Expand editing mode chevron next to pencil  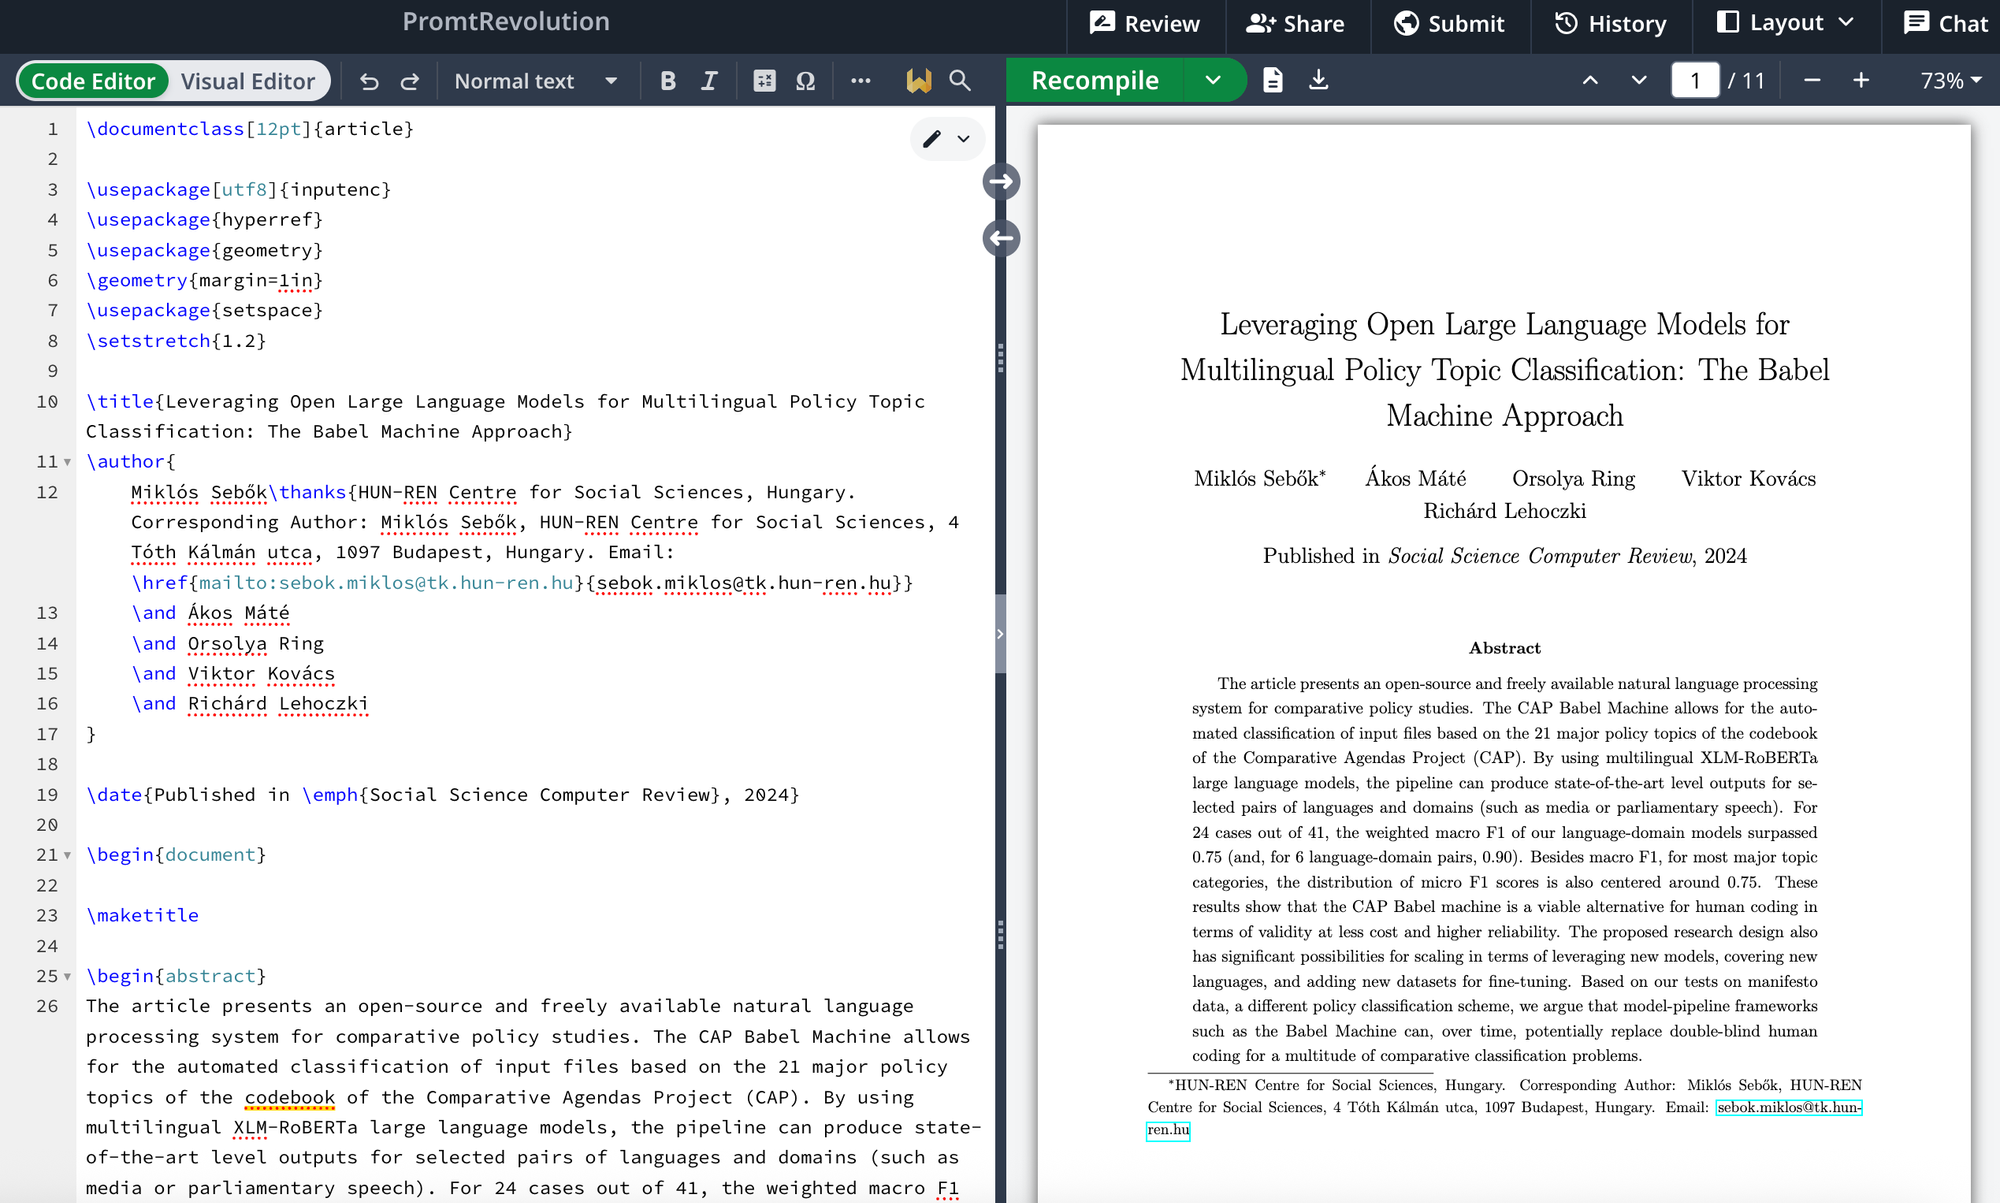click(x=963, y=139)
